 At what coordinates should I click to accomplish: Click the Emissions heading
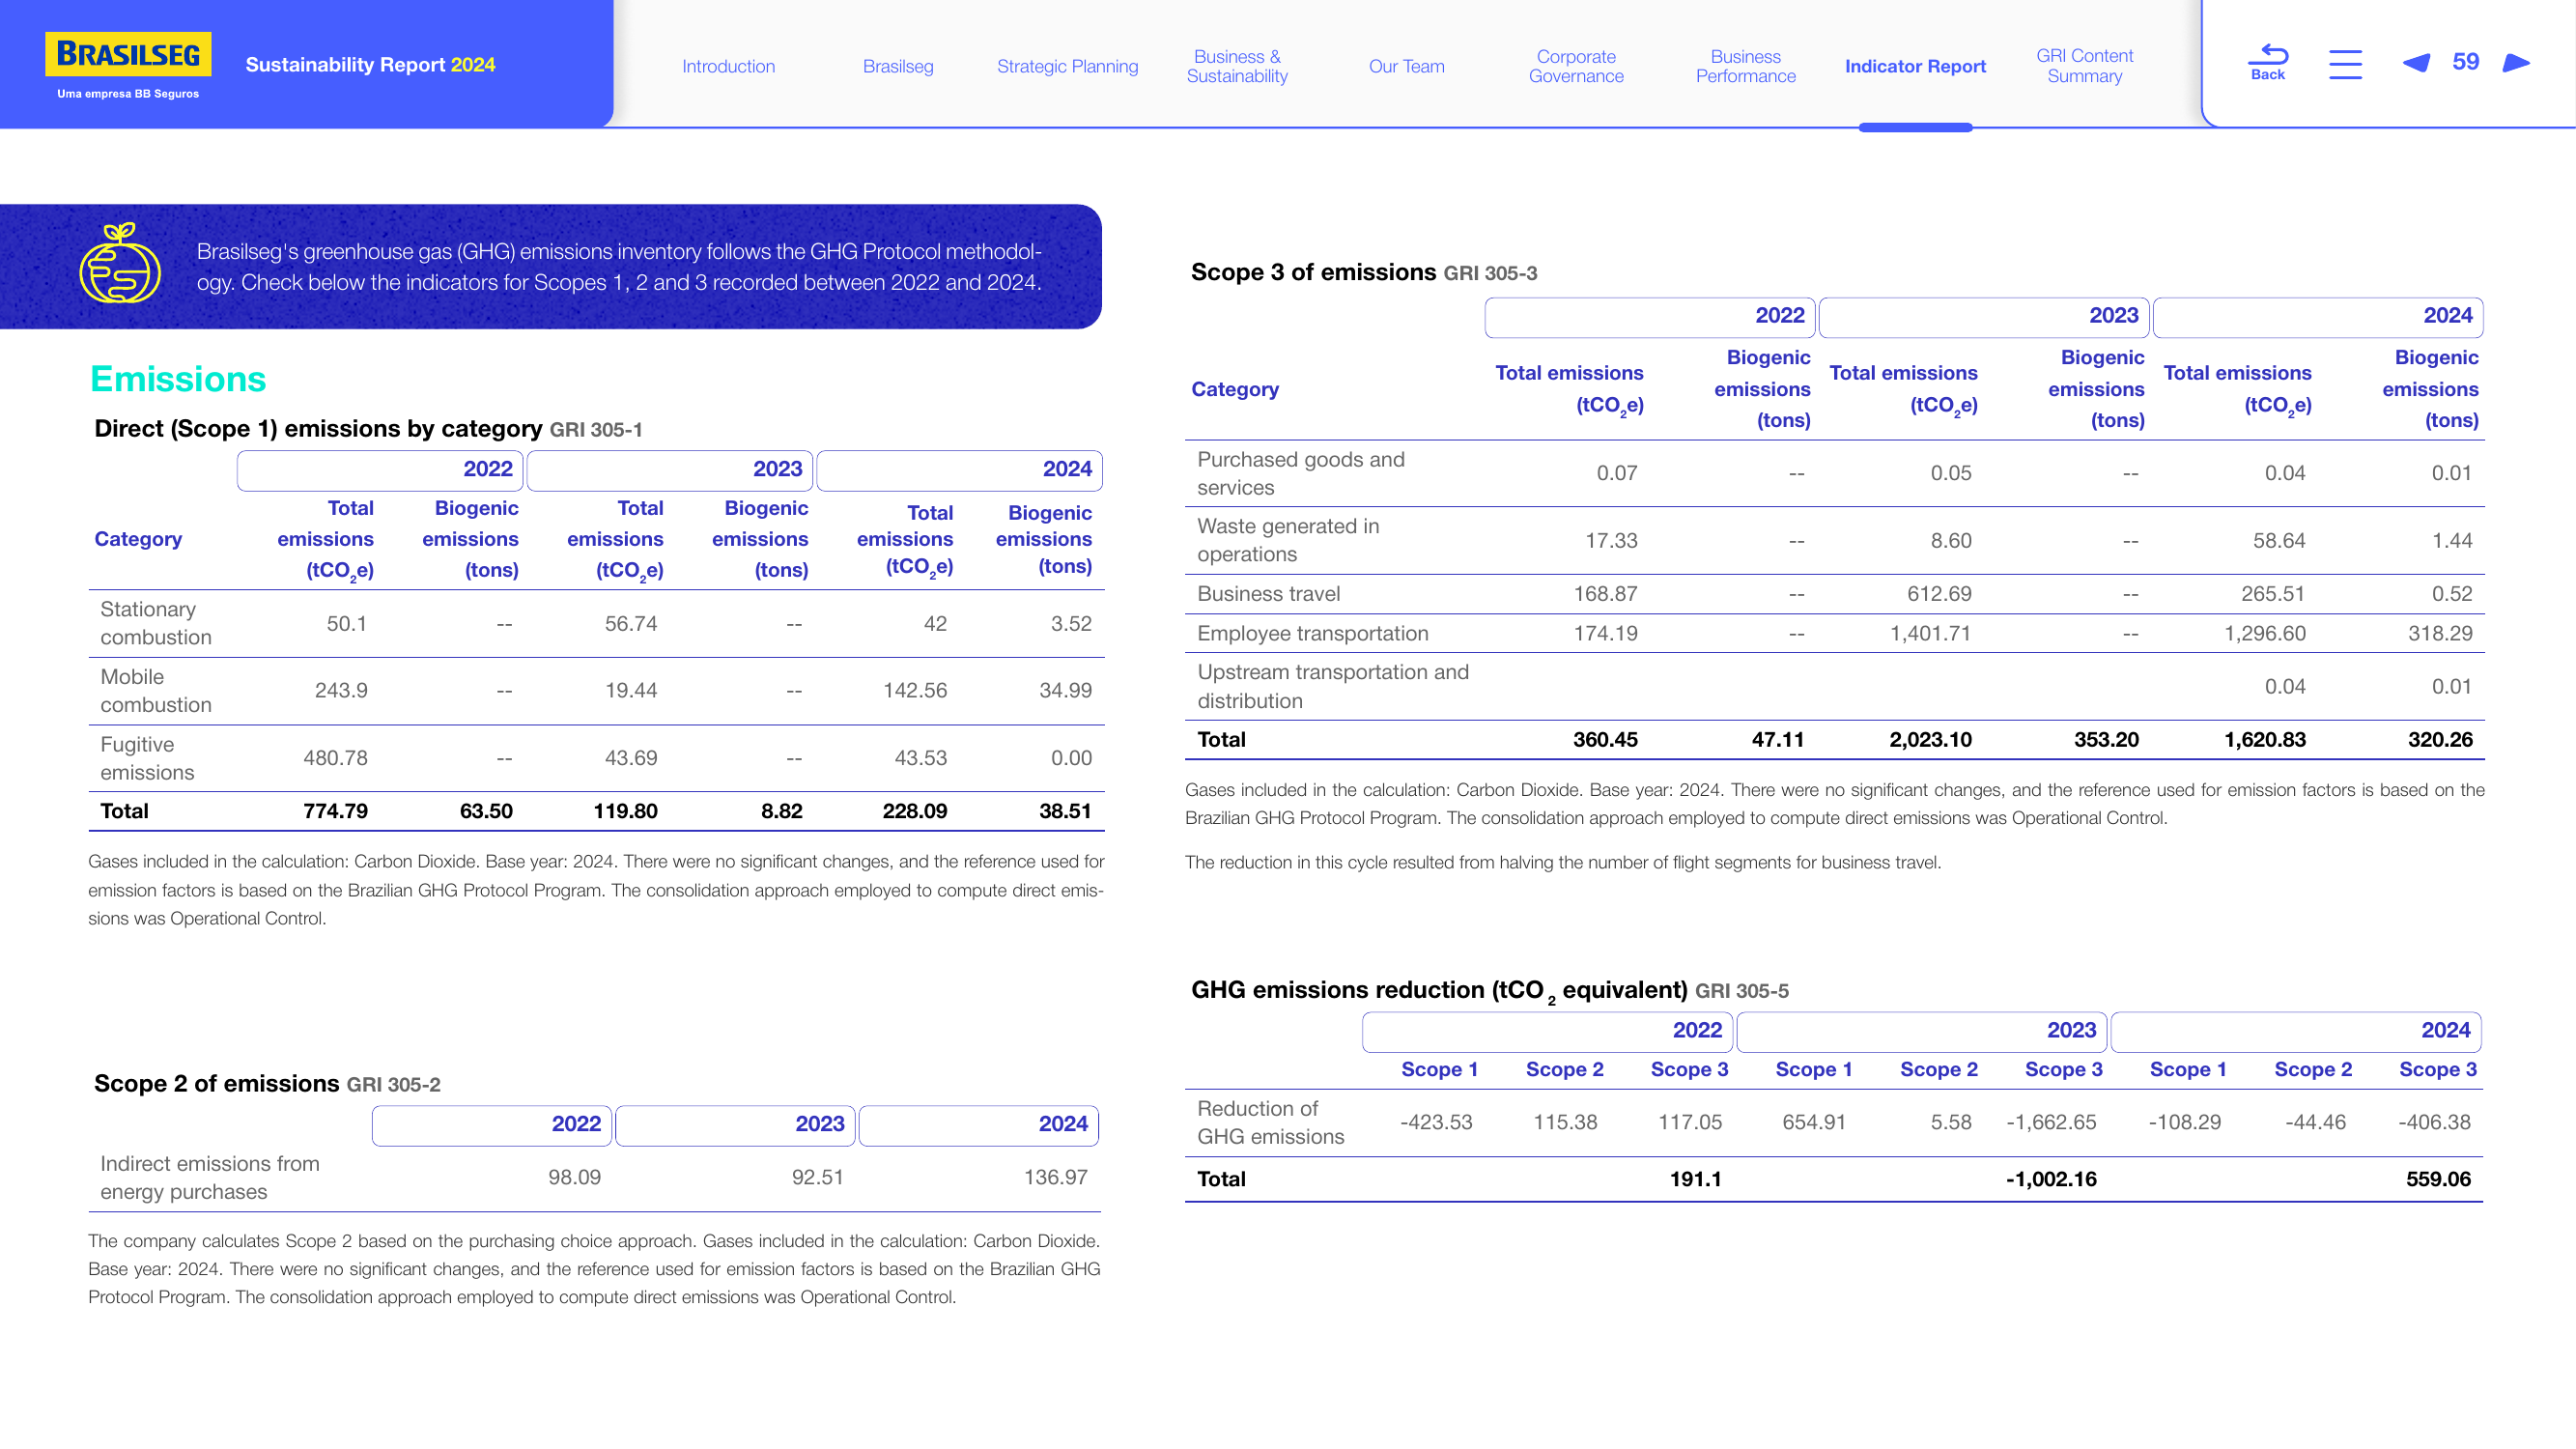(x=178, y=379)
